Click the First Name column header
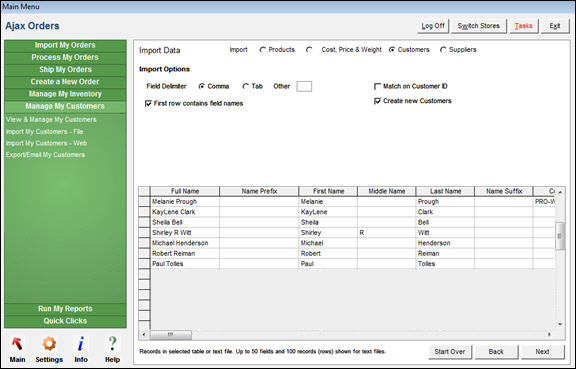This screenshot has width=576, height=369. point(328,191)
